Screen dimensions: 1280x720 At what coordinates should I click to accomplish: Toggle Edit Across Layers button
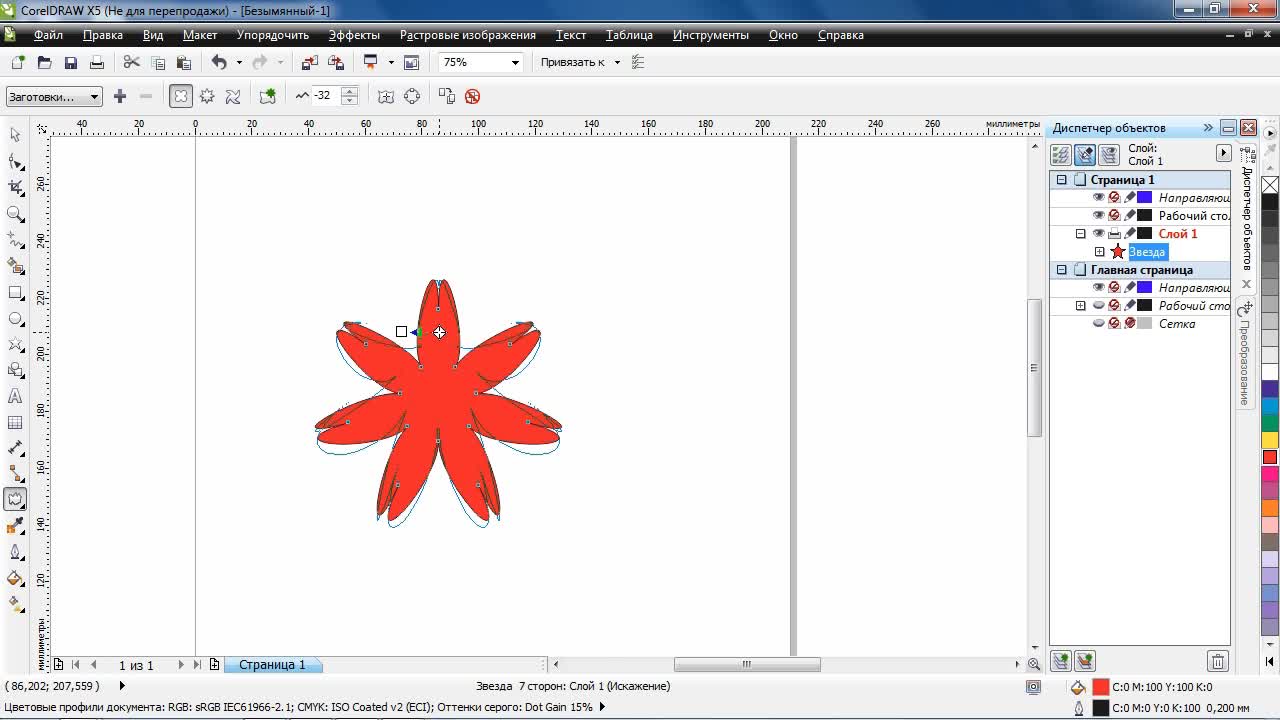pyautogui.click(x=1085, y=155)
